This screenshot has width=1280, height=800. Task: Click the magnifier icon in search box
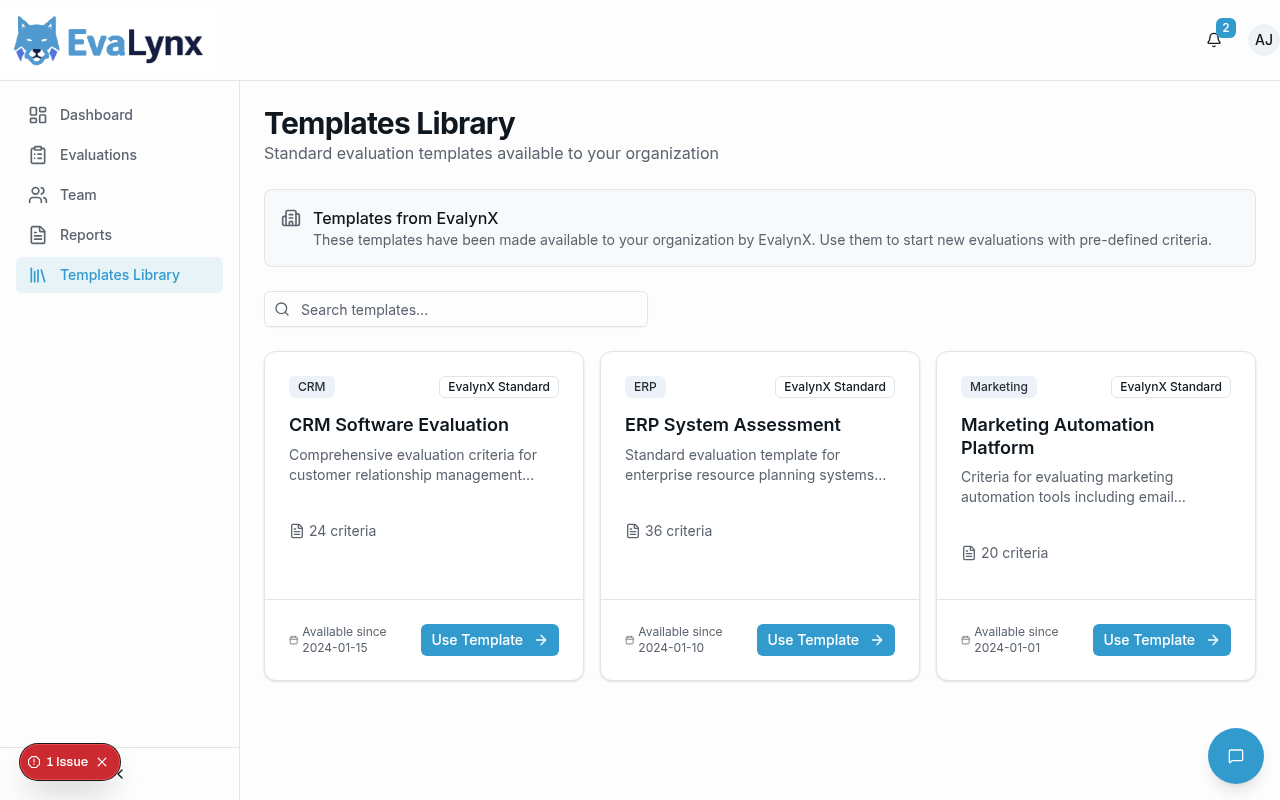click(282, 309)
